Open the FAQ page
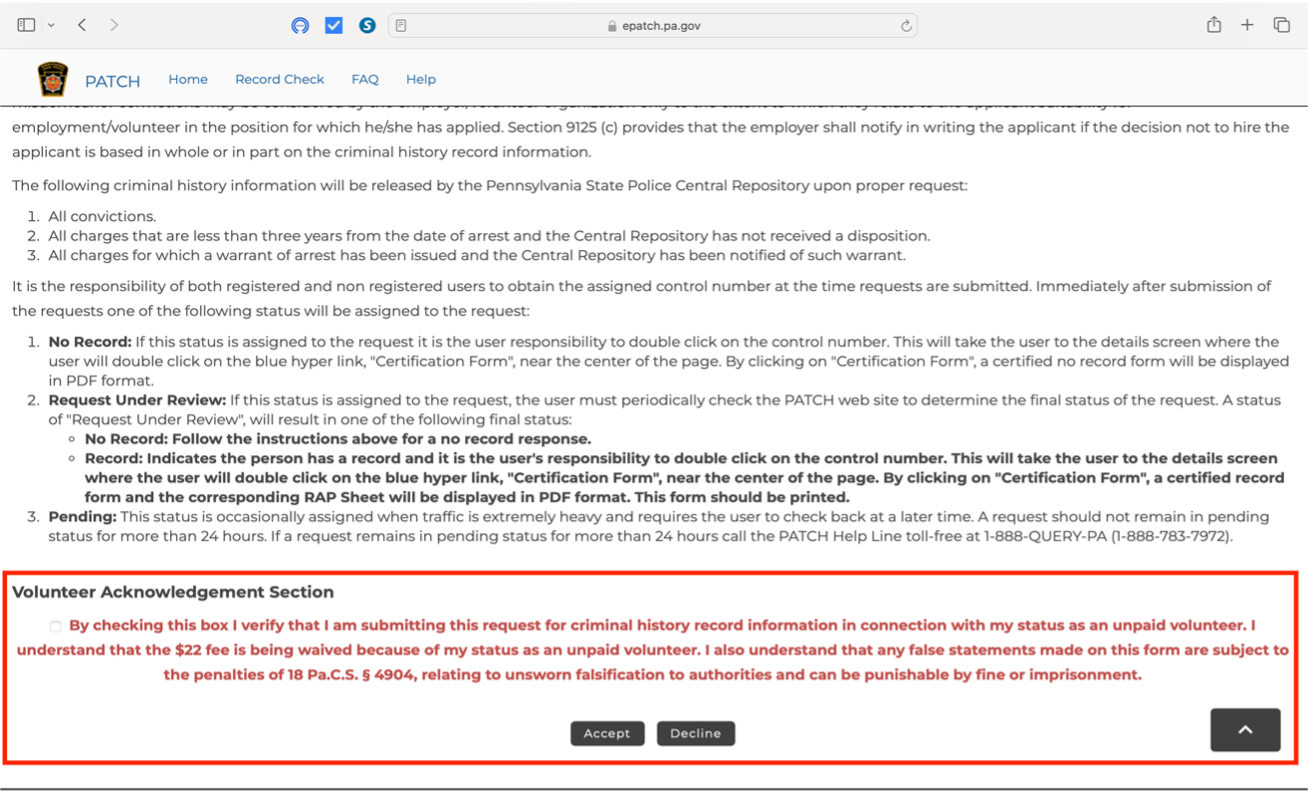This screenshot has width=1310, height=794. pos(365,79)
